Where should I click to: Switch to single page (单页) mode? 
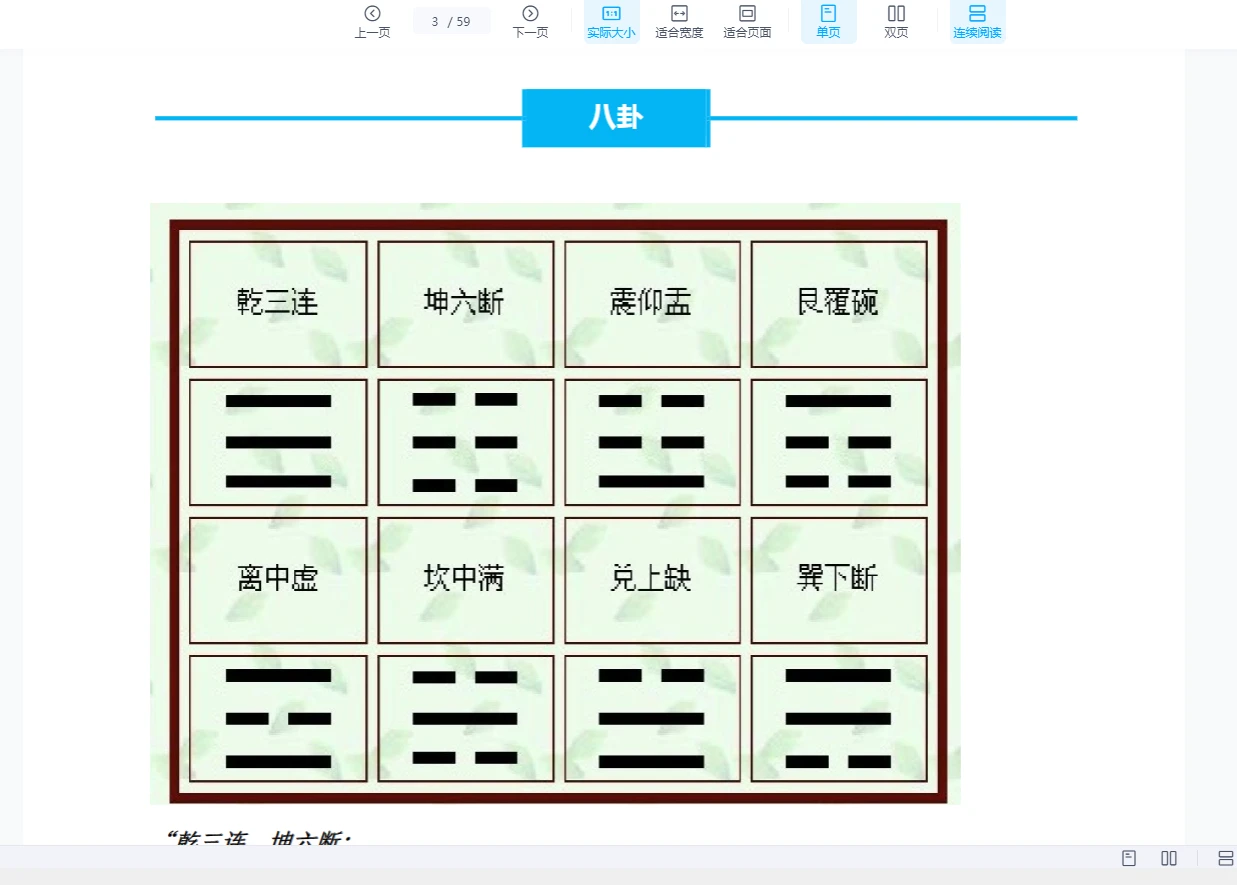coord(828,21)
